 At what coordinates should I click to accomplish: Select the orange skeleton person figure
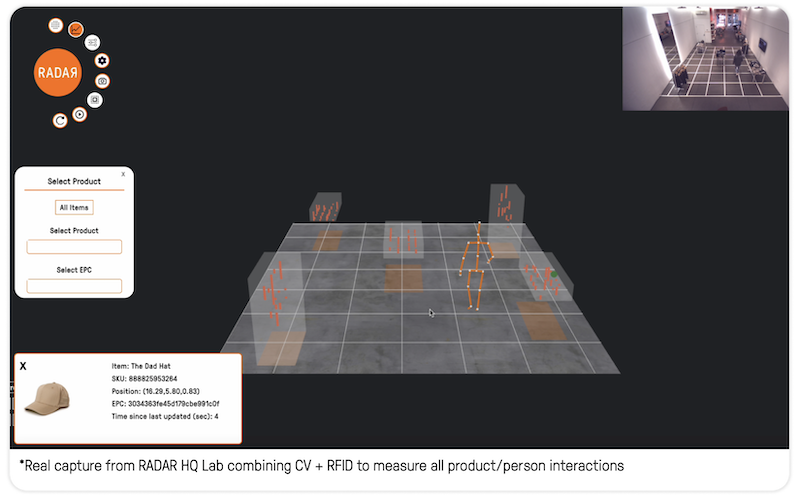[x=477, y=266]
